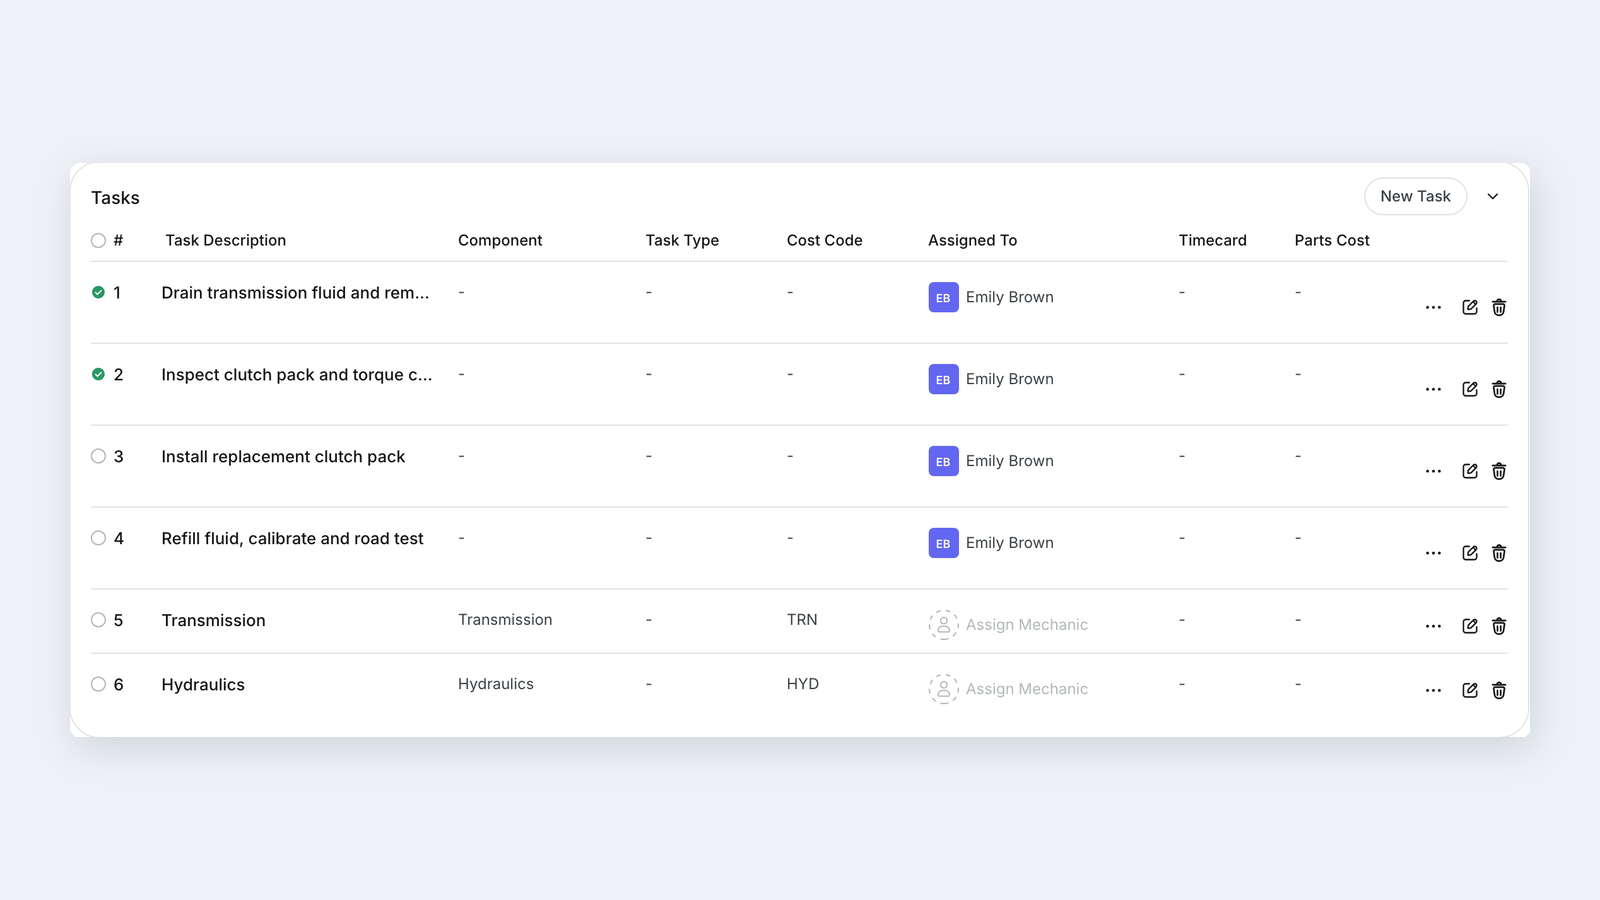Mark task 6 Hydraulics as complete
The image size is (1600, 900).
tap(98, 684)
